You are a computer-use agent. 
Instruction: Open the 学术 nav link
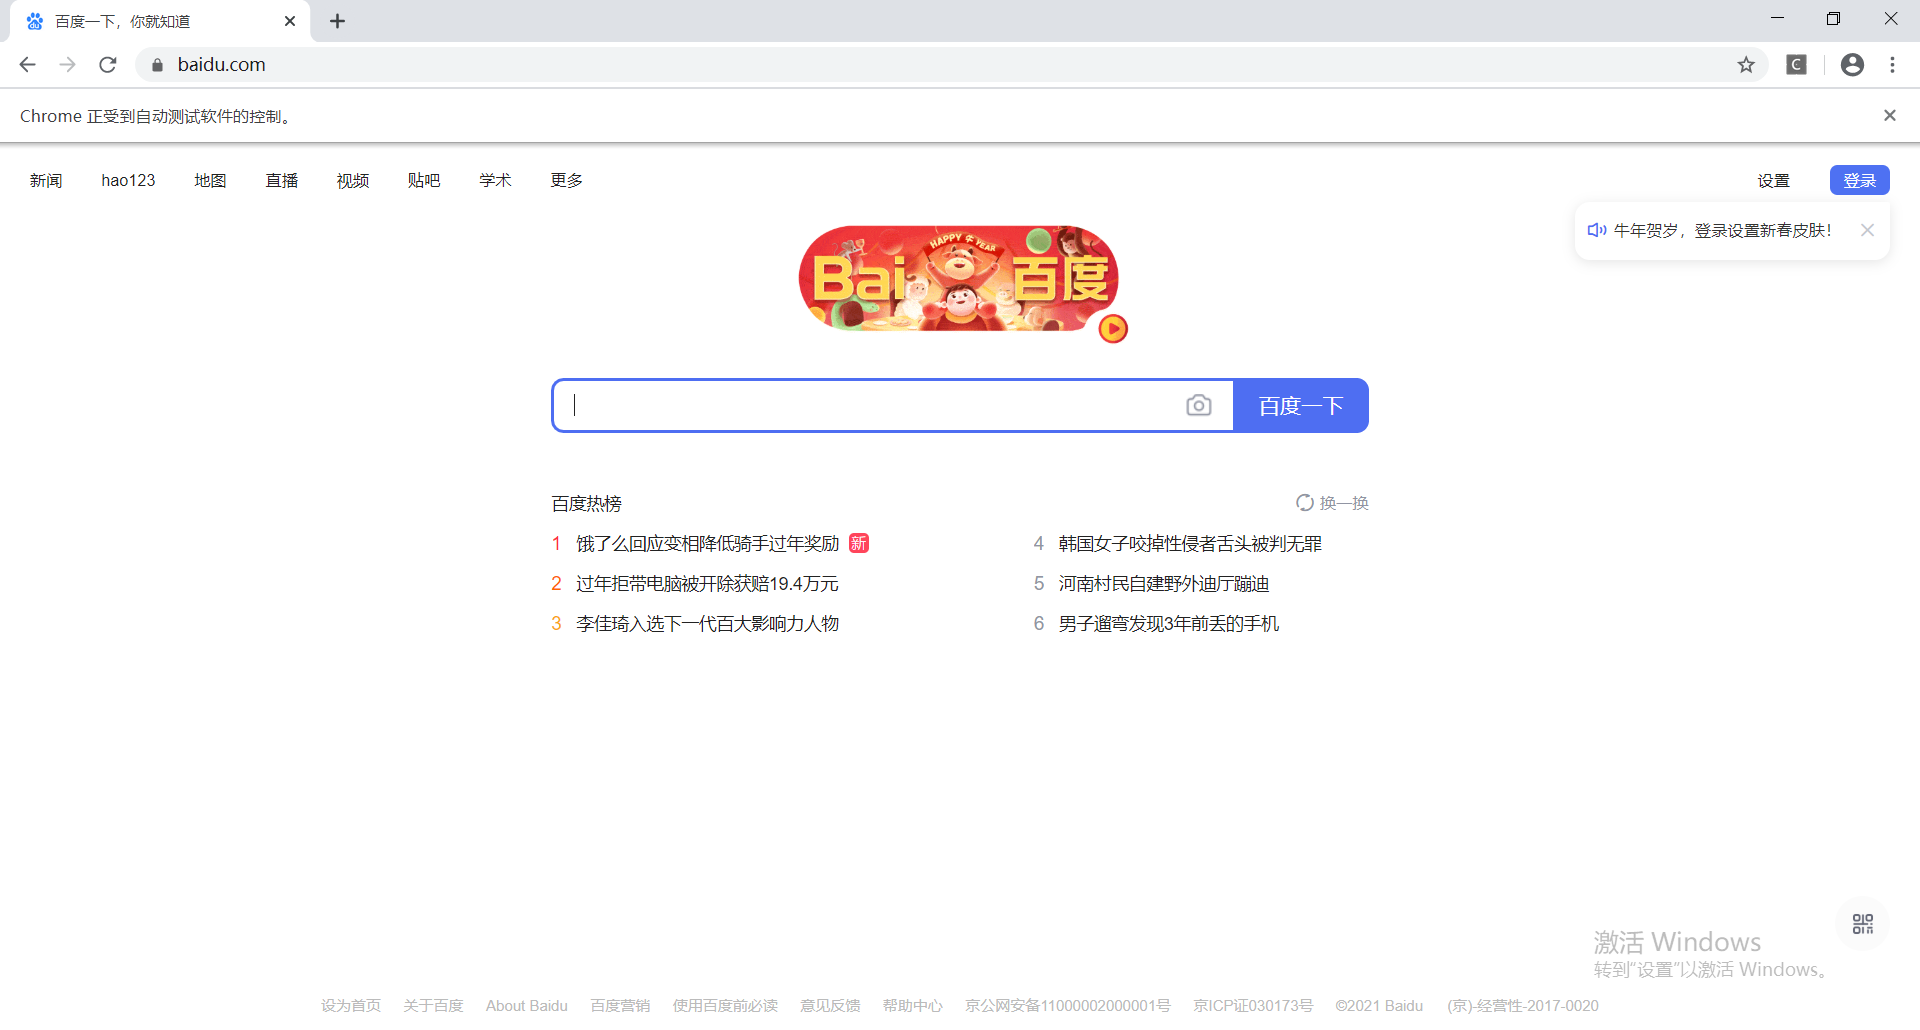[x=495, y=181]
